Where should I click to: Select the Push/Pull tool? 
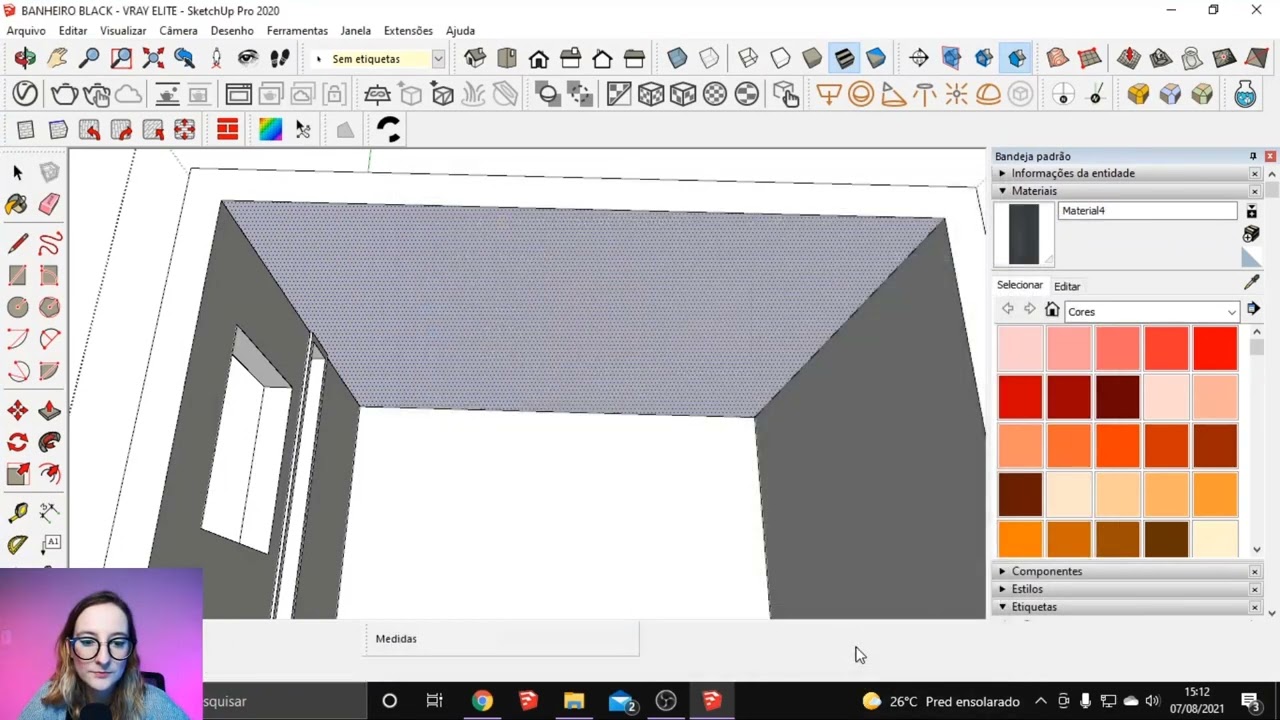point(49,410)
